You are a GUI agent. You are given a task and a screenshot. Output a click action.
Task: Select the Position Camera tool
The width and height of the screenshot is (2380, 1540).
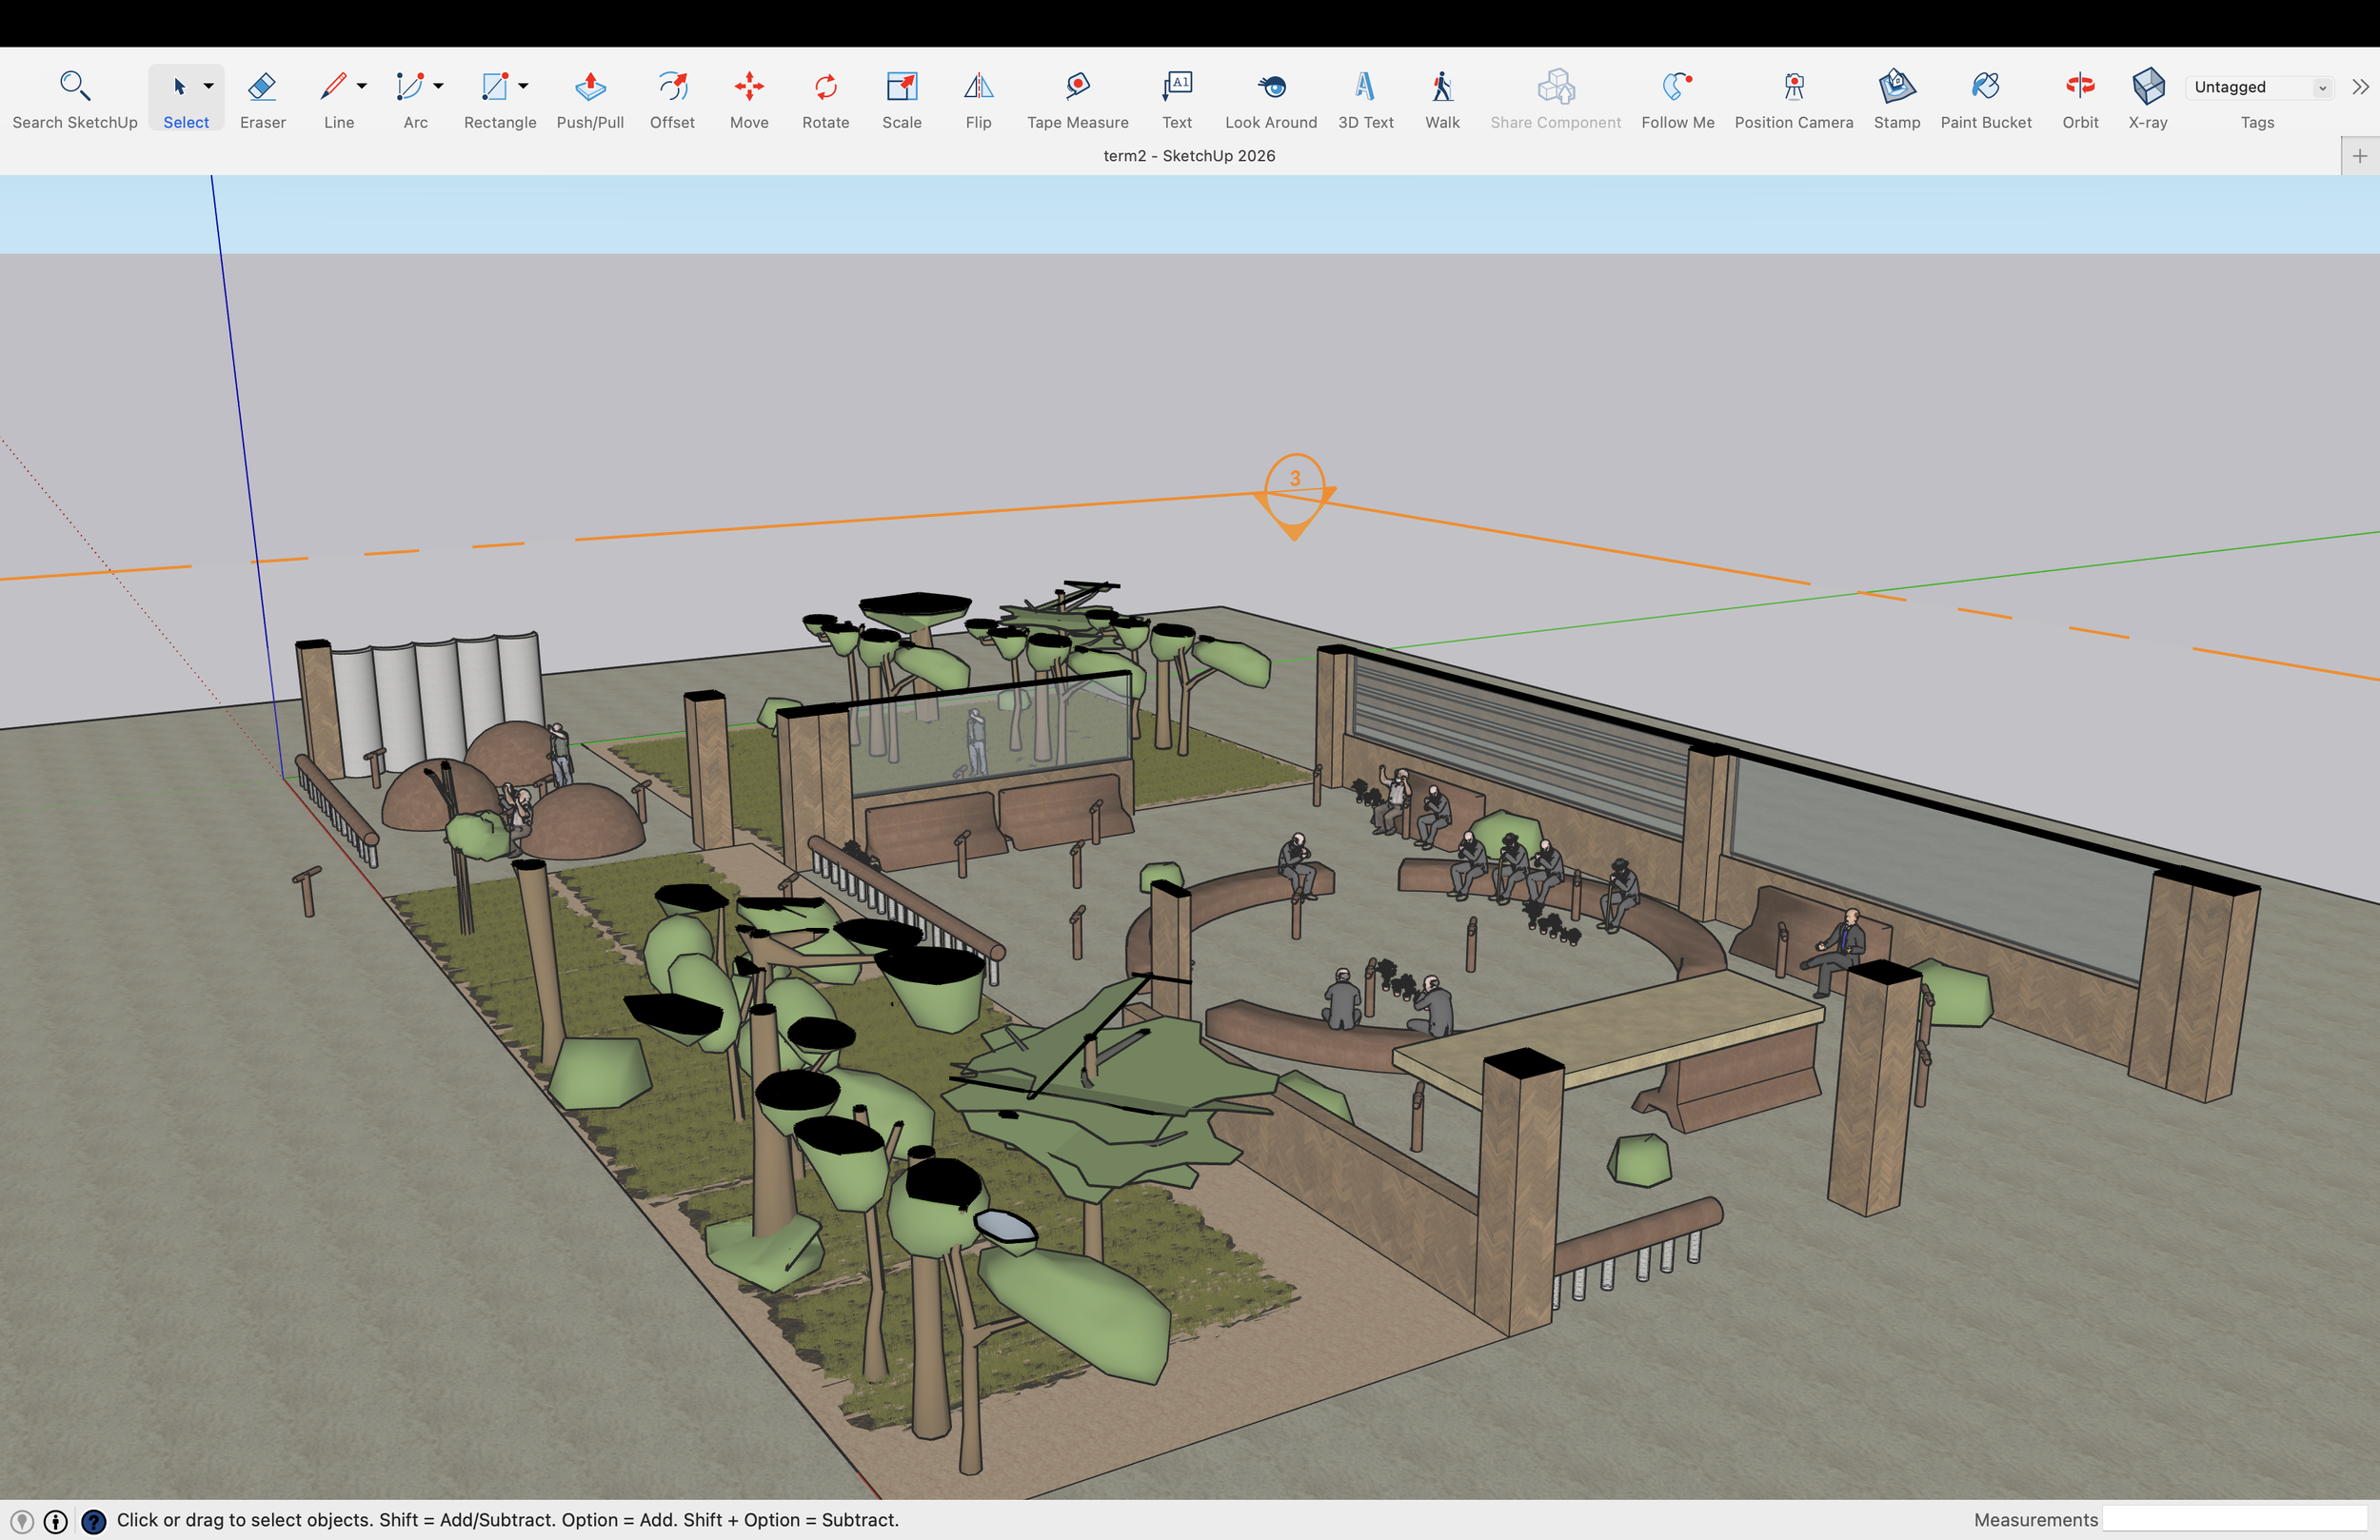coord(1793,98)
